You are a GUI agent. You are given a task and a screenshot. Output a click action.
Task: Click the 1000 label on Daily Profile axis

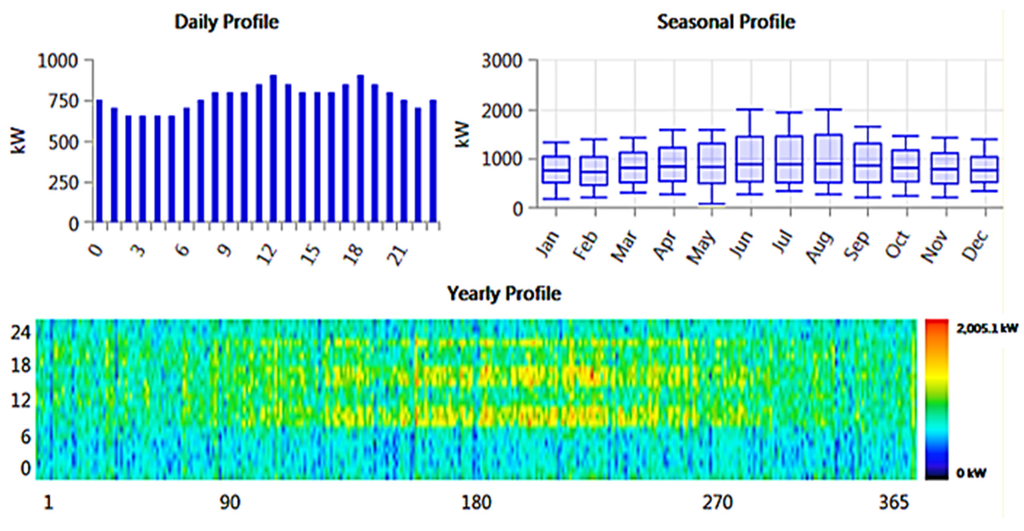pos(58,61)
